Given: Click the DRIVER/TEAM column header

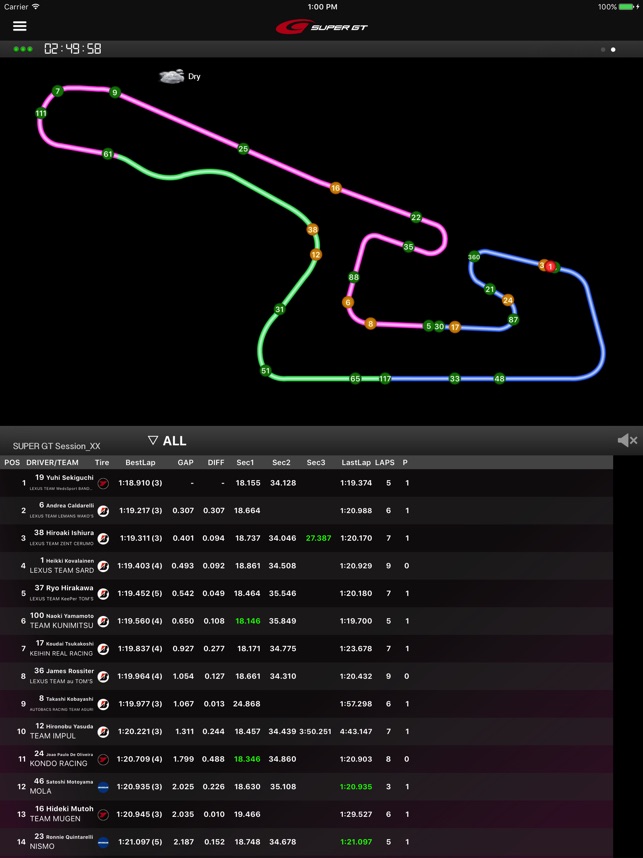Looking at the screenshot, I should tap(53, 462).
